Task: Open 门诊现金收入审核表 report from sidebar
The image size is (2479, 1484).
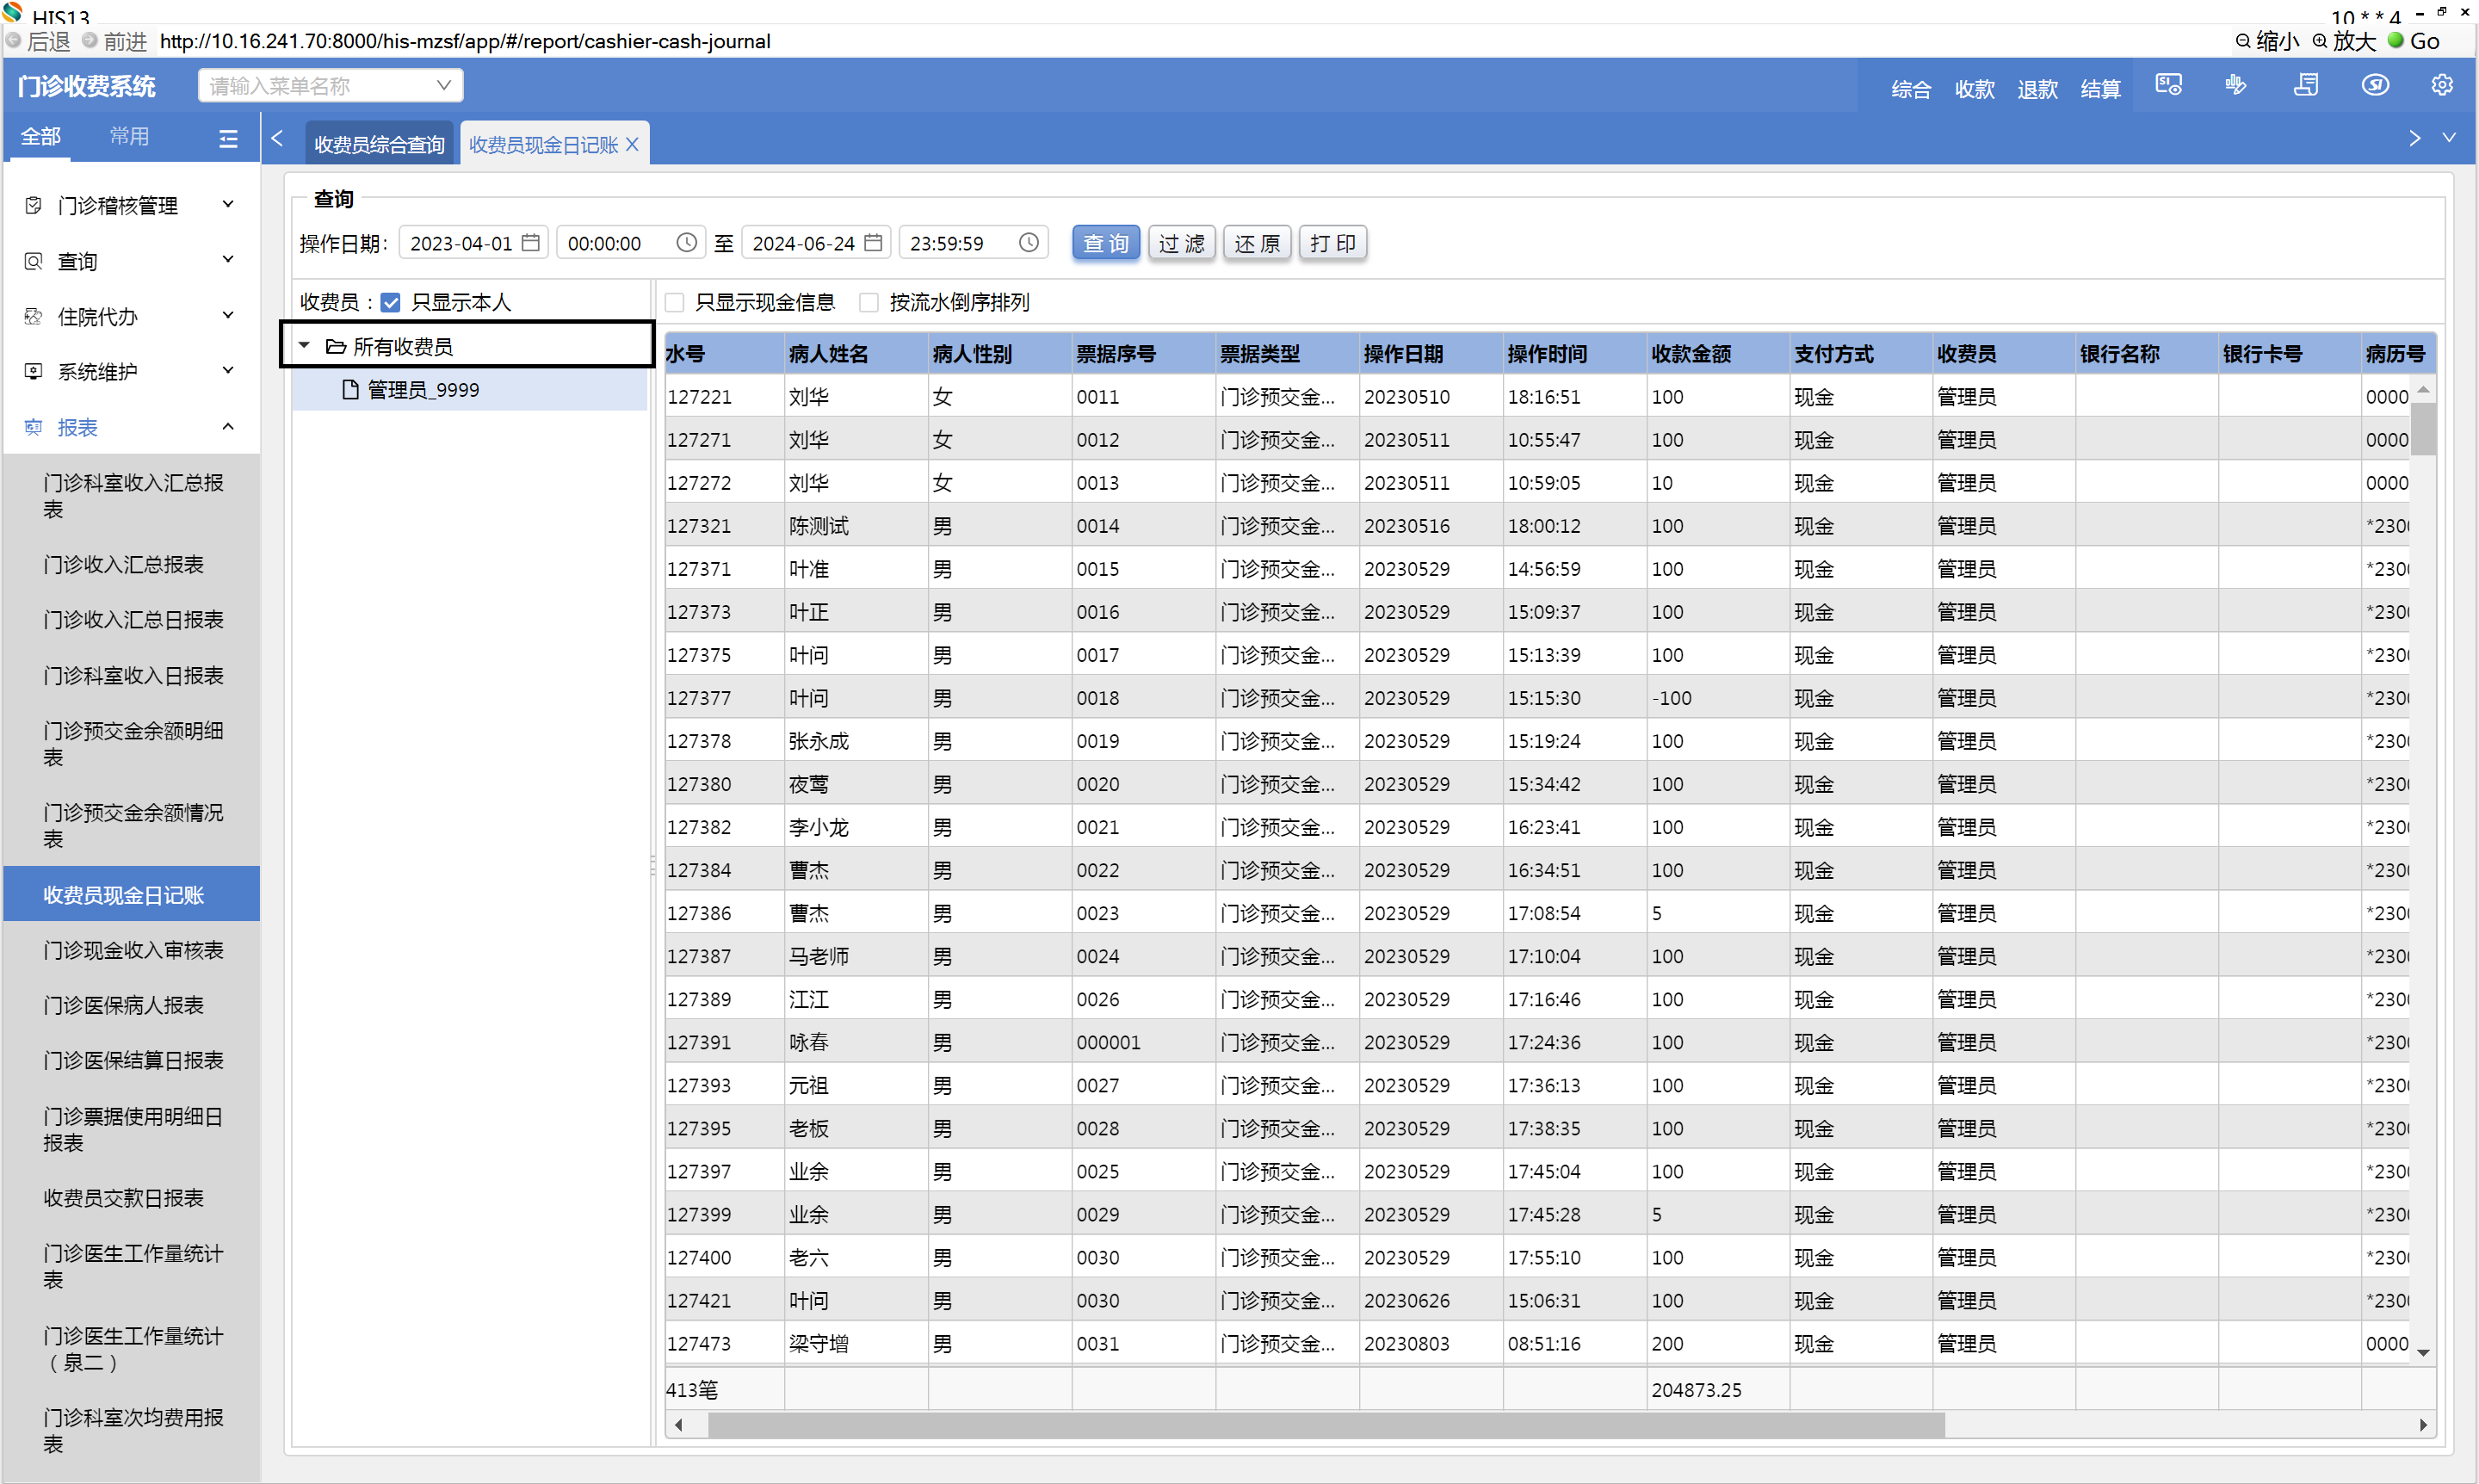Action: tap(133, 950)
